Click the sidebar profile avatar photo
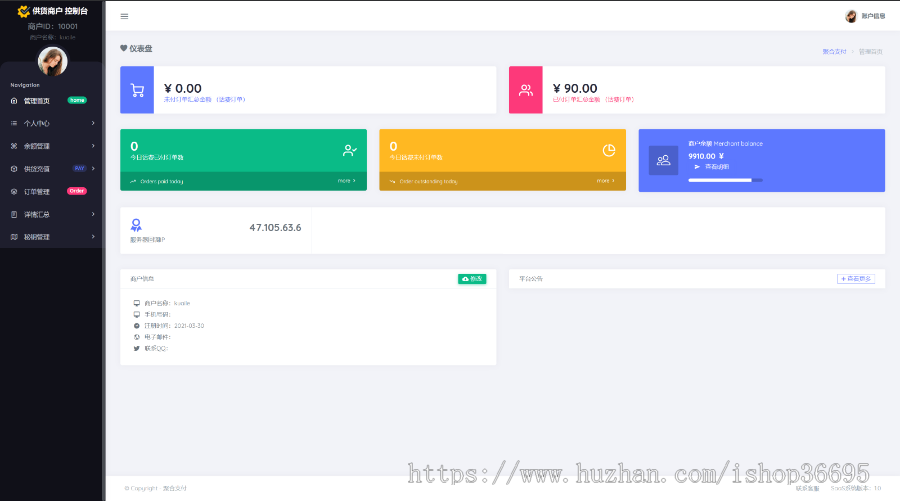The height and width of the screenshot is (501, 900). (x=52, y=62)
